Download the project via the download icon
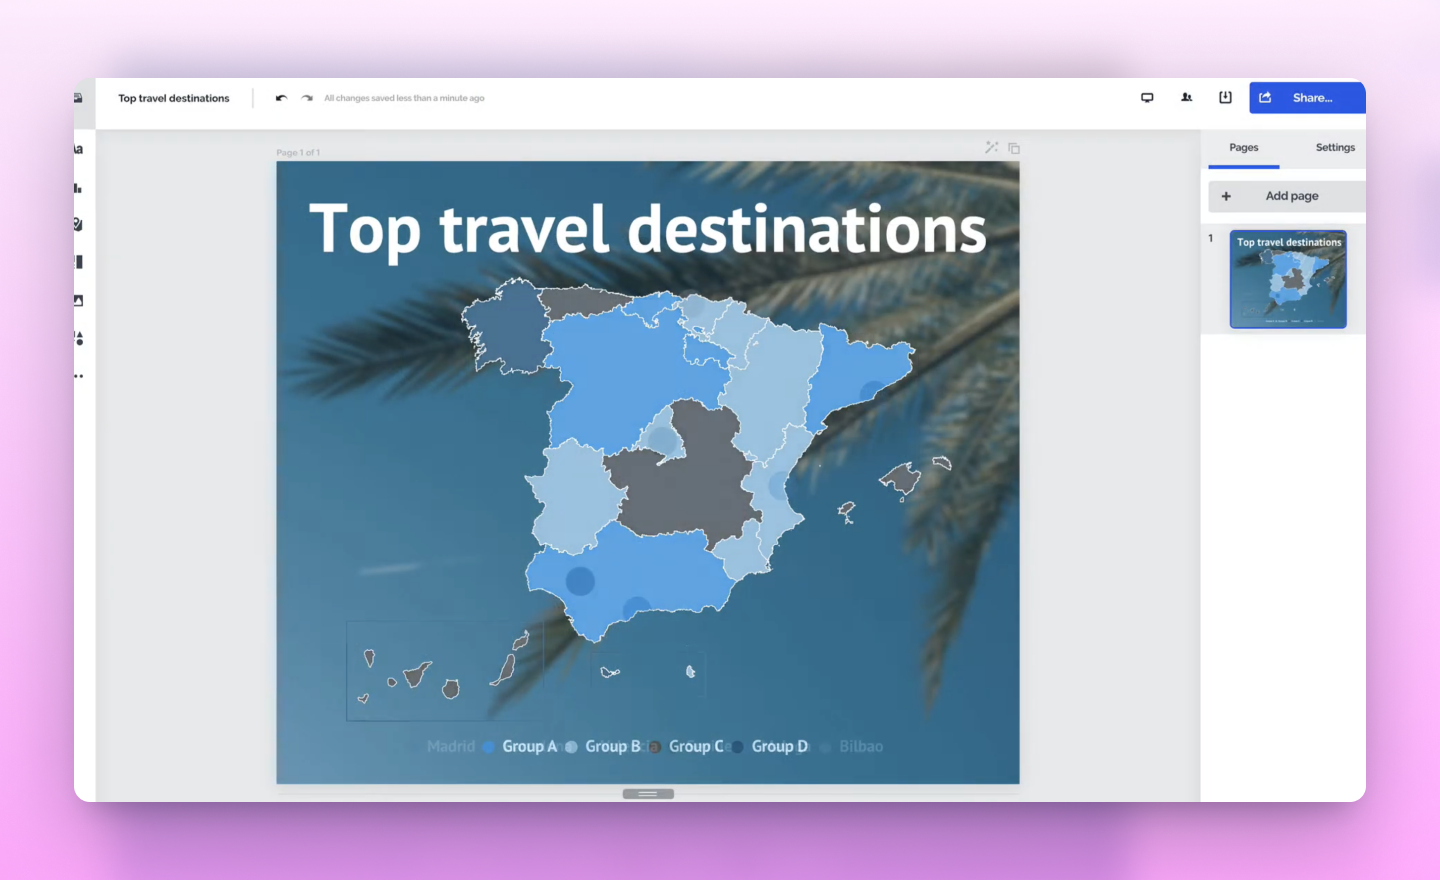The width and height of the screenshot is (1440, 880). click(x=1225, y=97)
